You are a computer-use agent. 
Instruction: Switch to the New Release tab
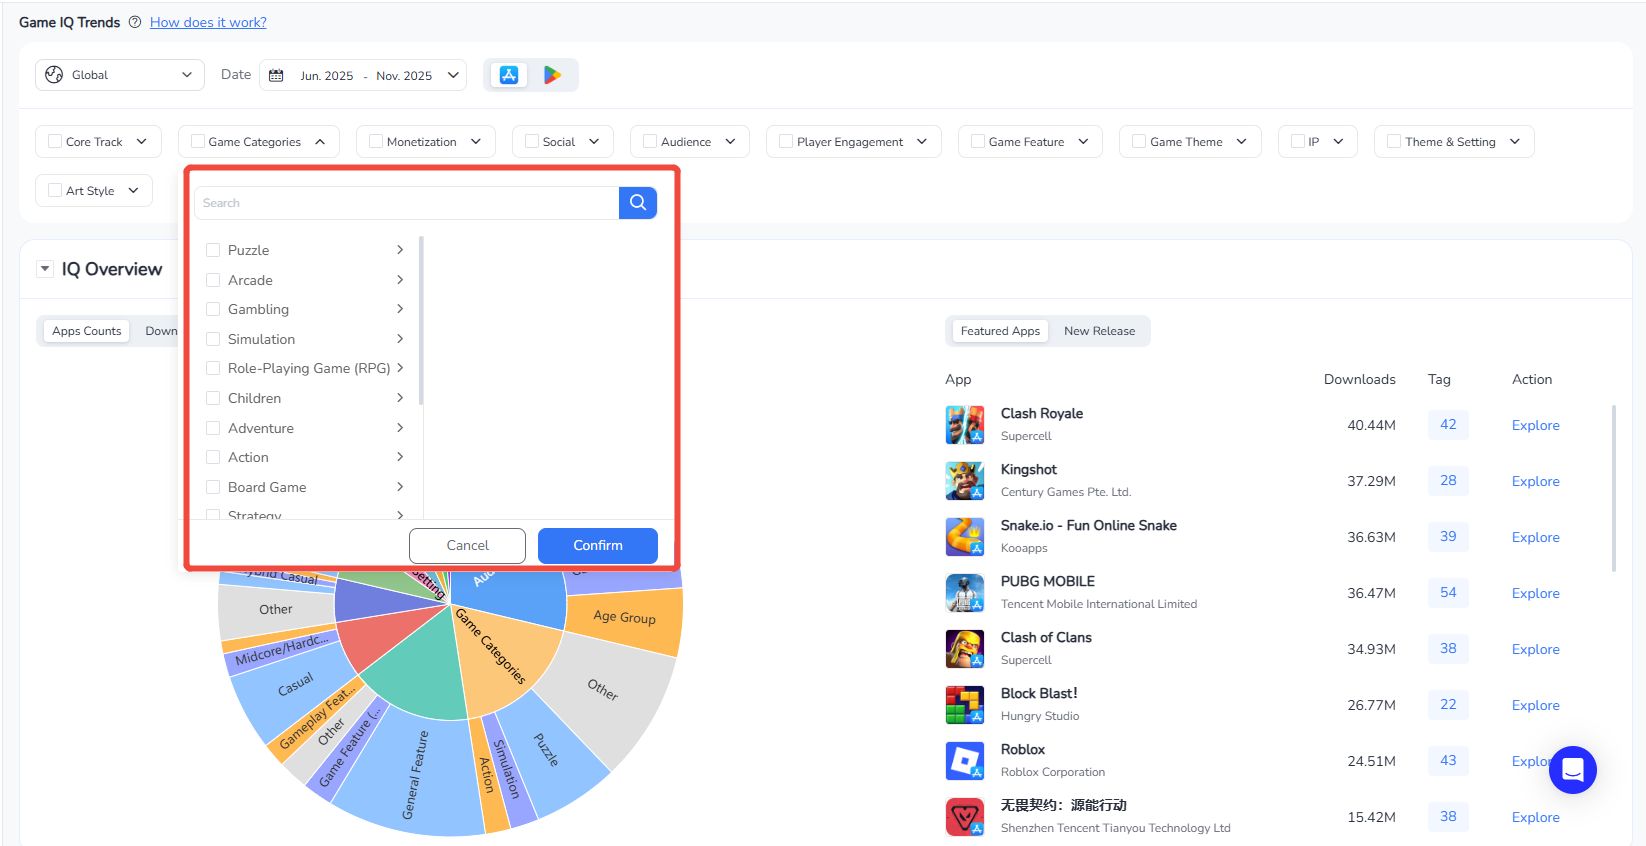click(x=1099, y=331)
